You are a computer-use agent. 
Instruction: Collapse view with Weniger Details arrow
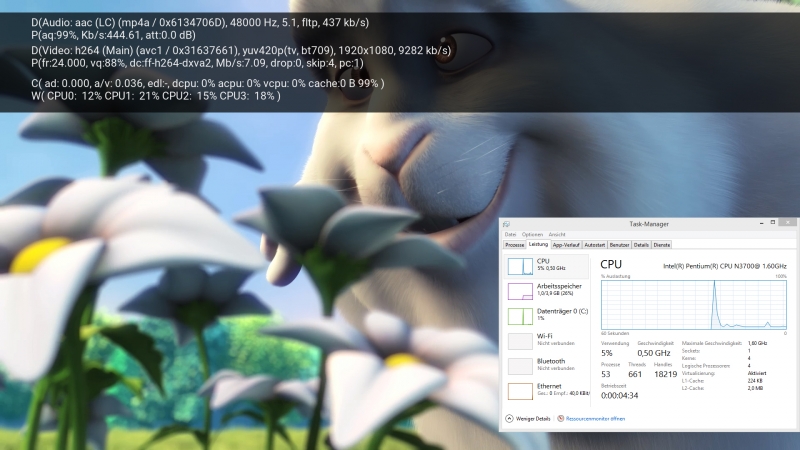(x=509, y=418)
